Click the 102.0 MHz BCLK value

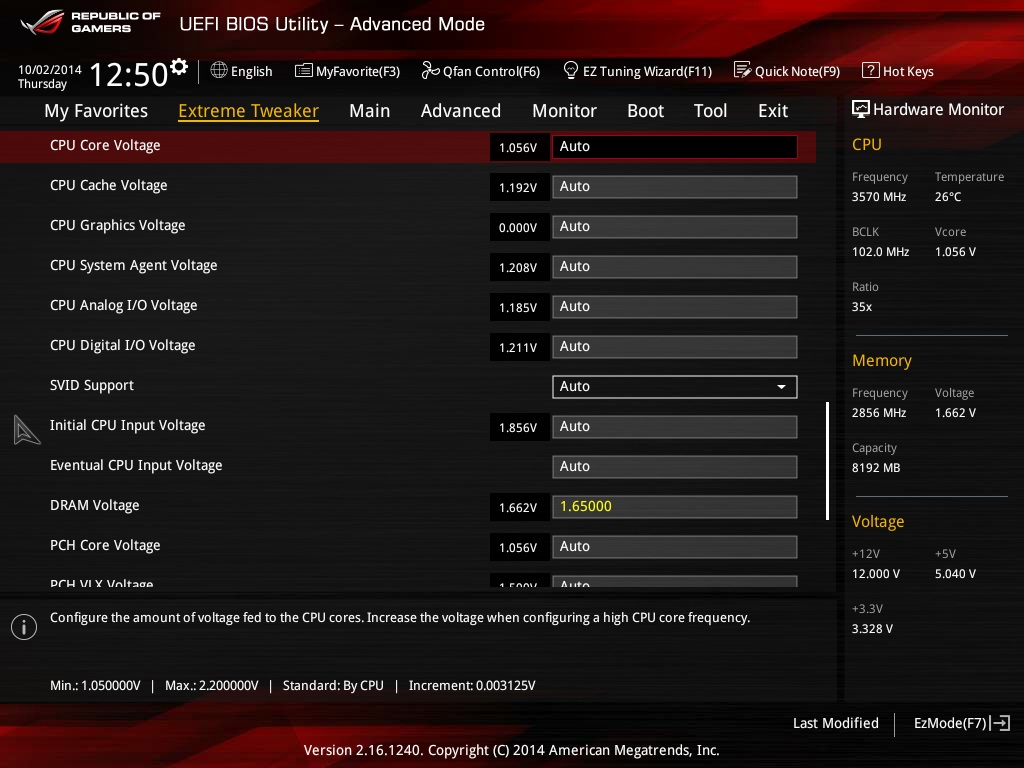click(880, 251)
